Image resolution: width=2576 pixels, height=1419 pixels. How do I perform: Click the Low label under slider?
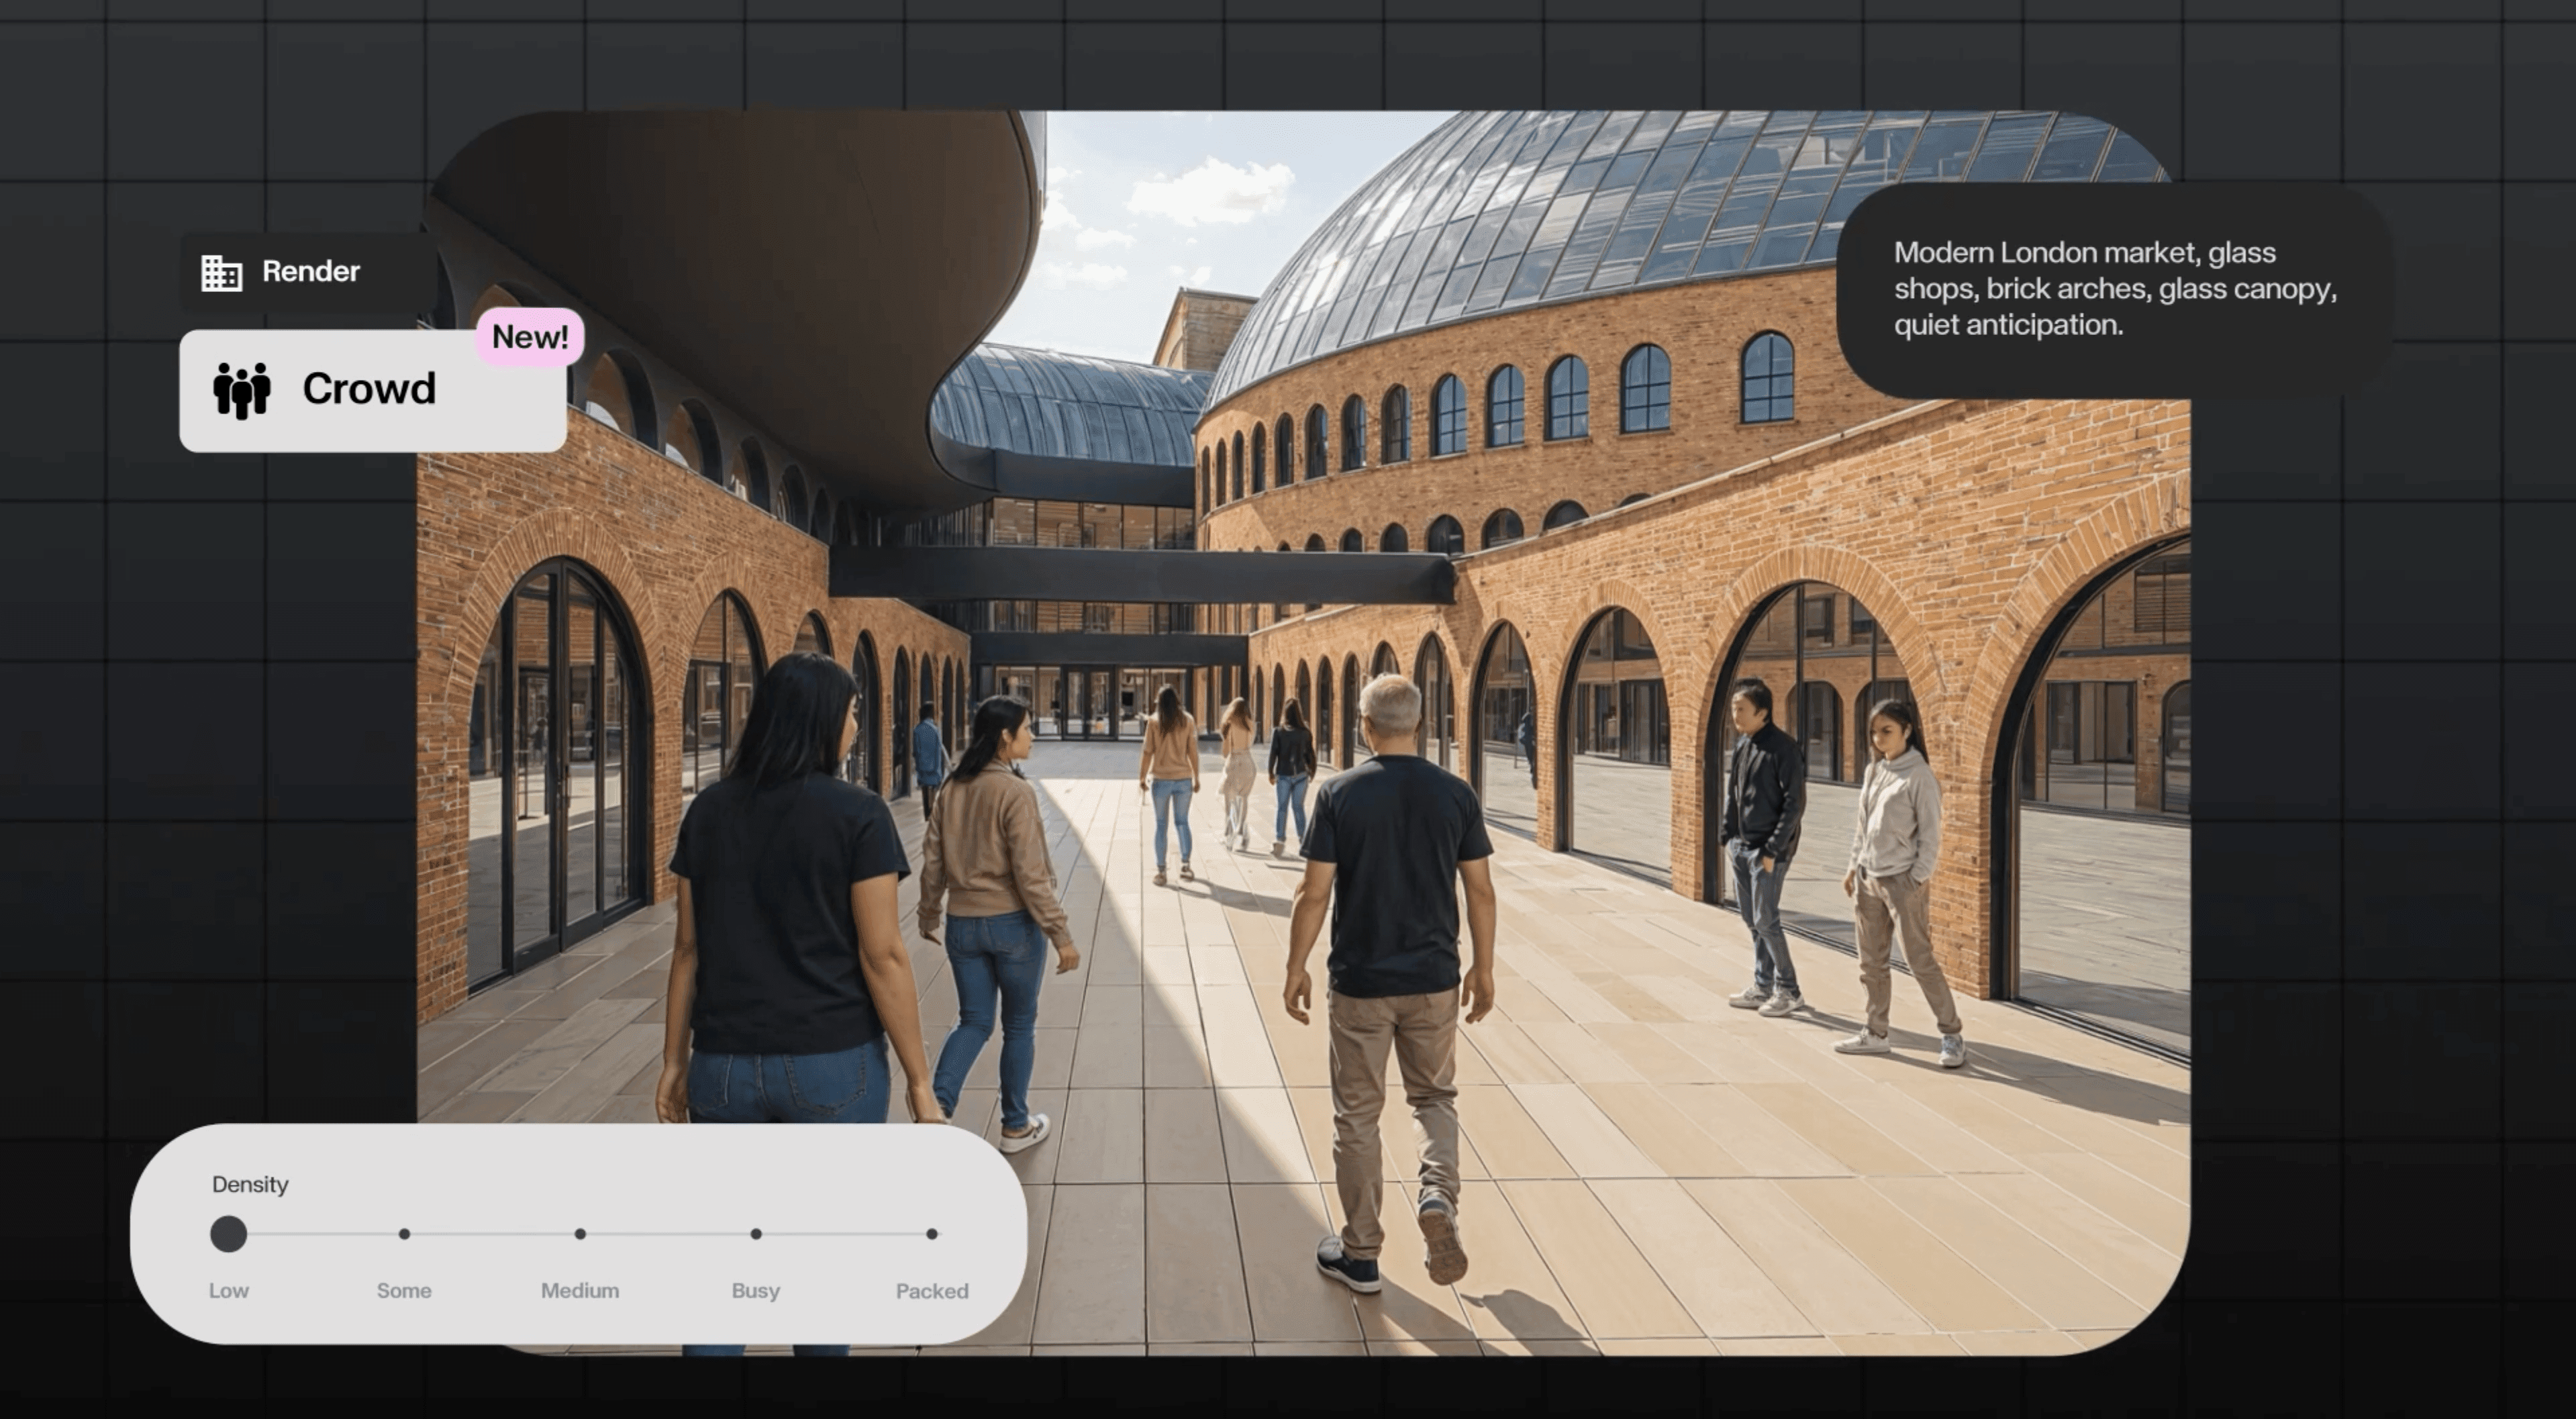[x=228, y=1291]
